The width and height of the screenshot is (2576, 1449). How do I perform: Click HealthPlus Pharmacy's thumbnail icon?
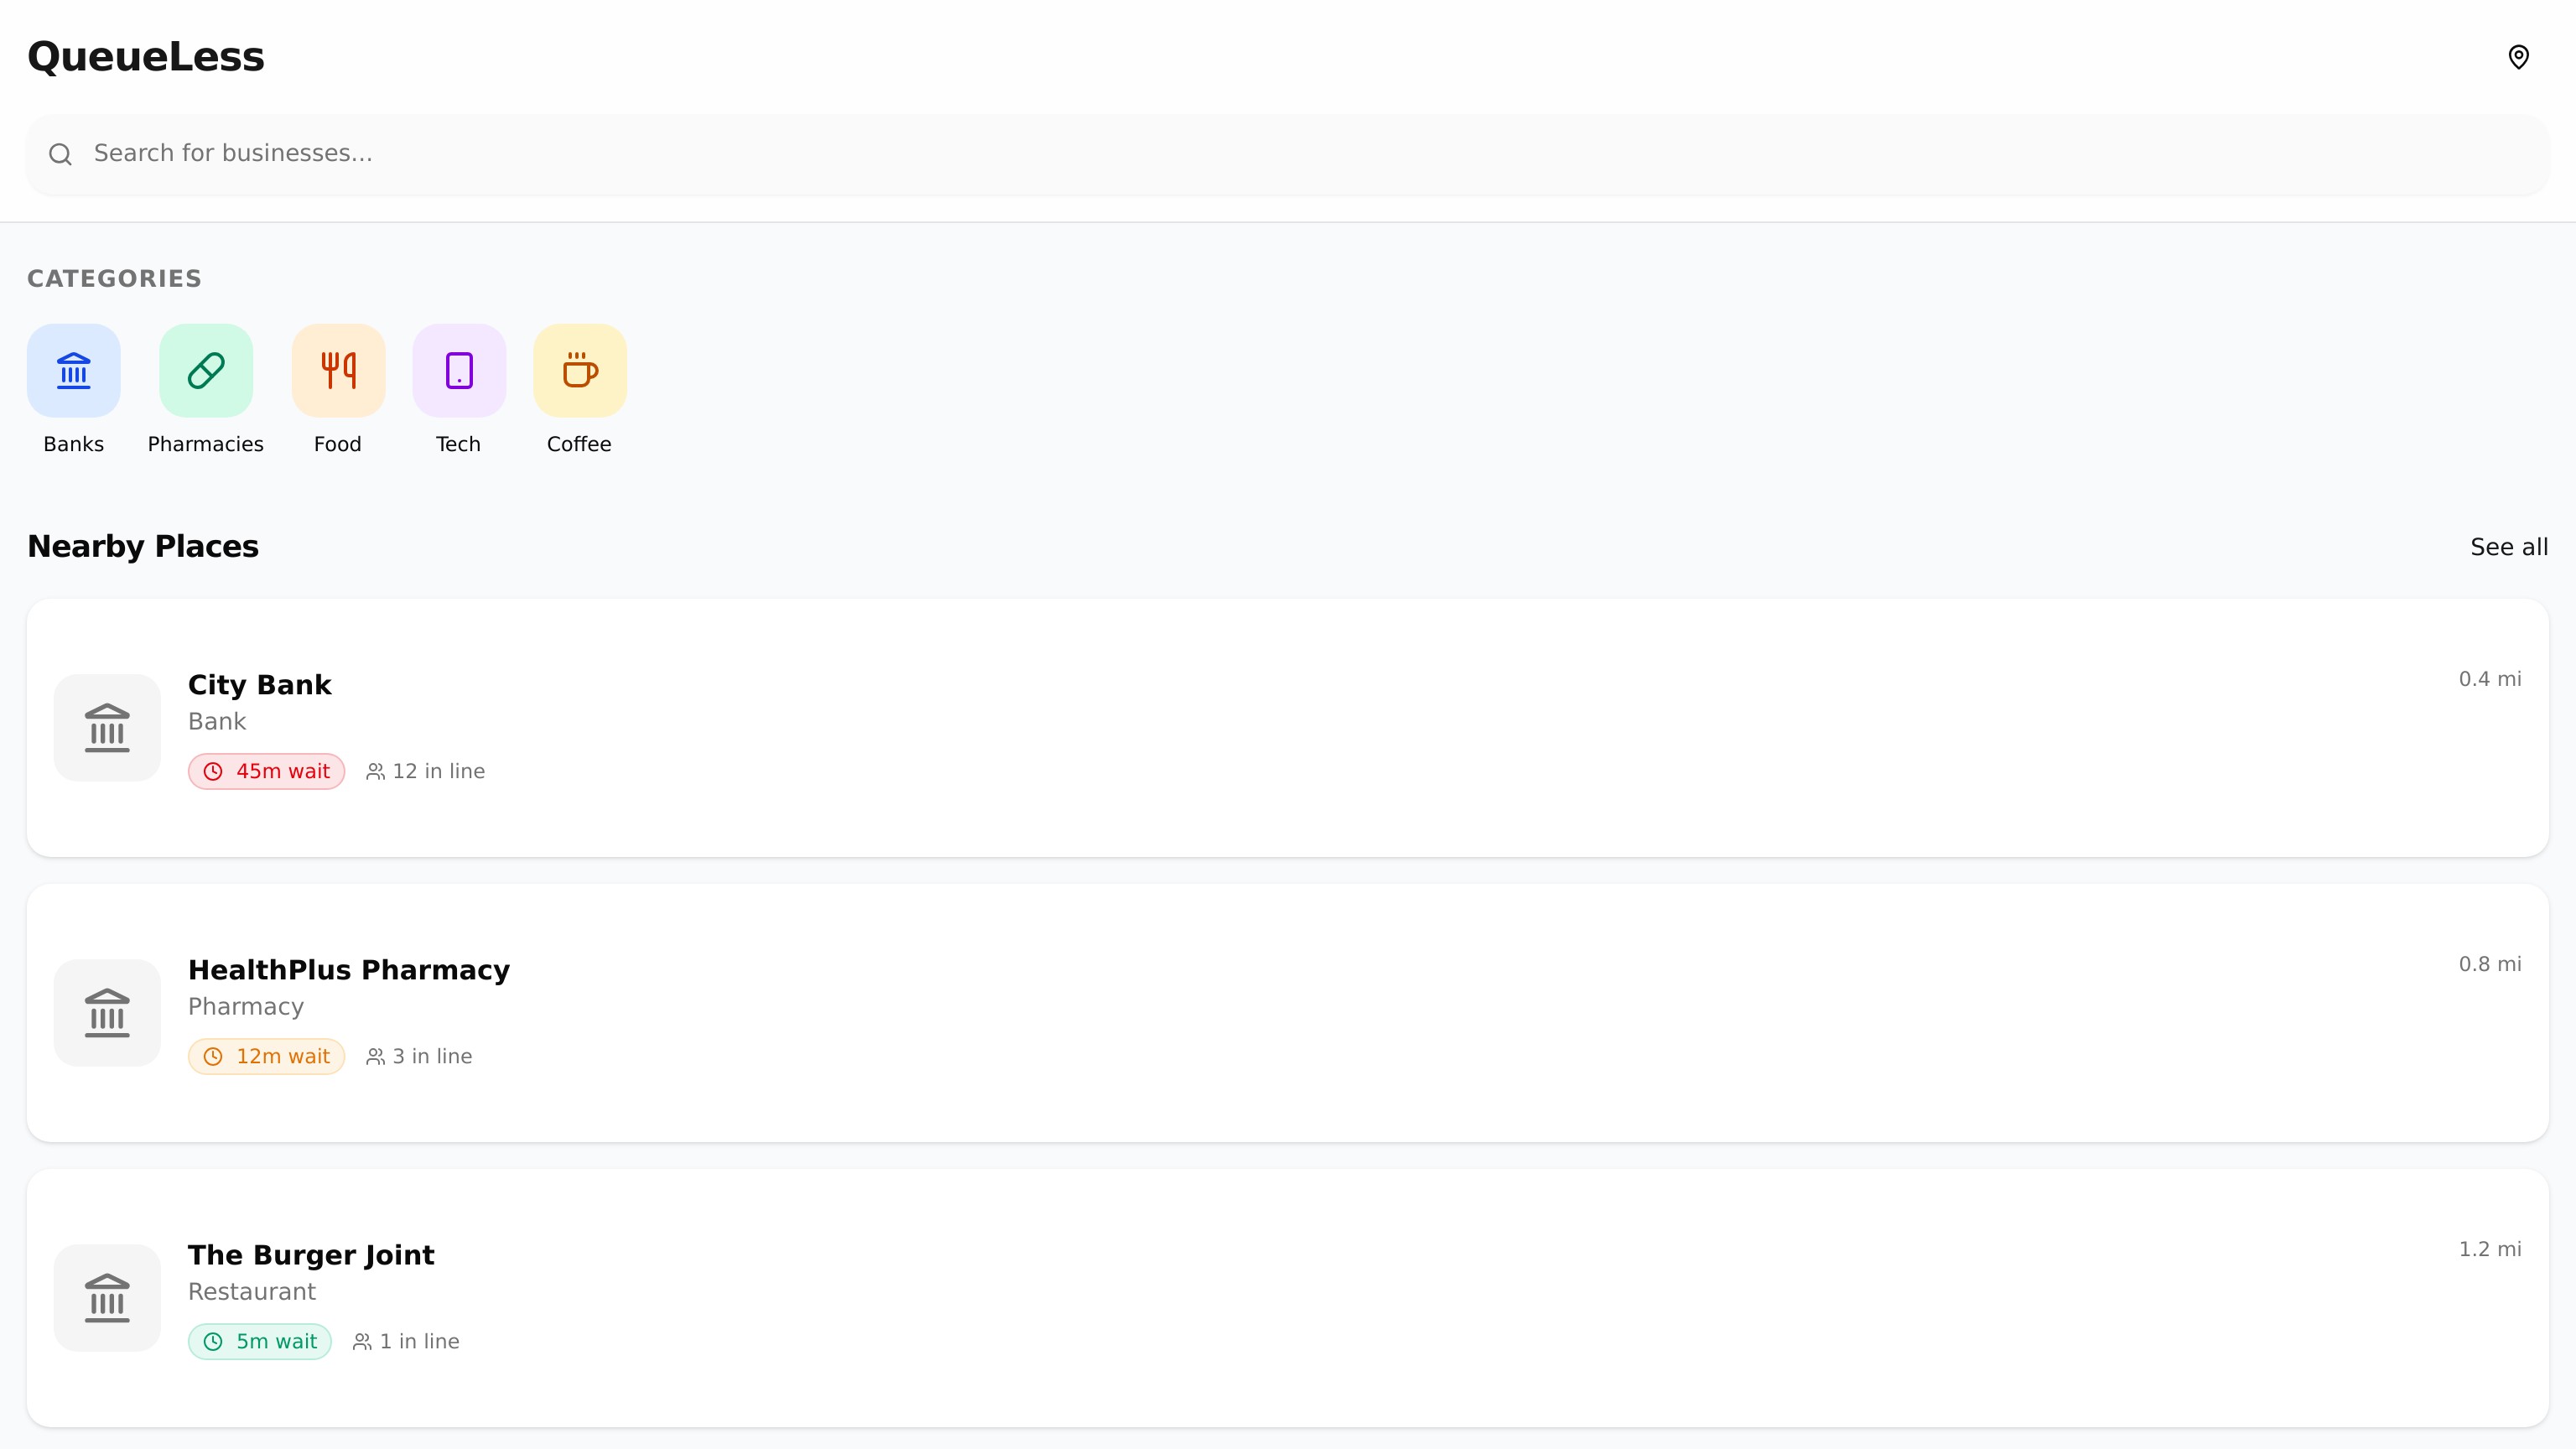click(107, 1012)
